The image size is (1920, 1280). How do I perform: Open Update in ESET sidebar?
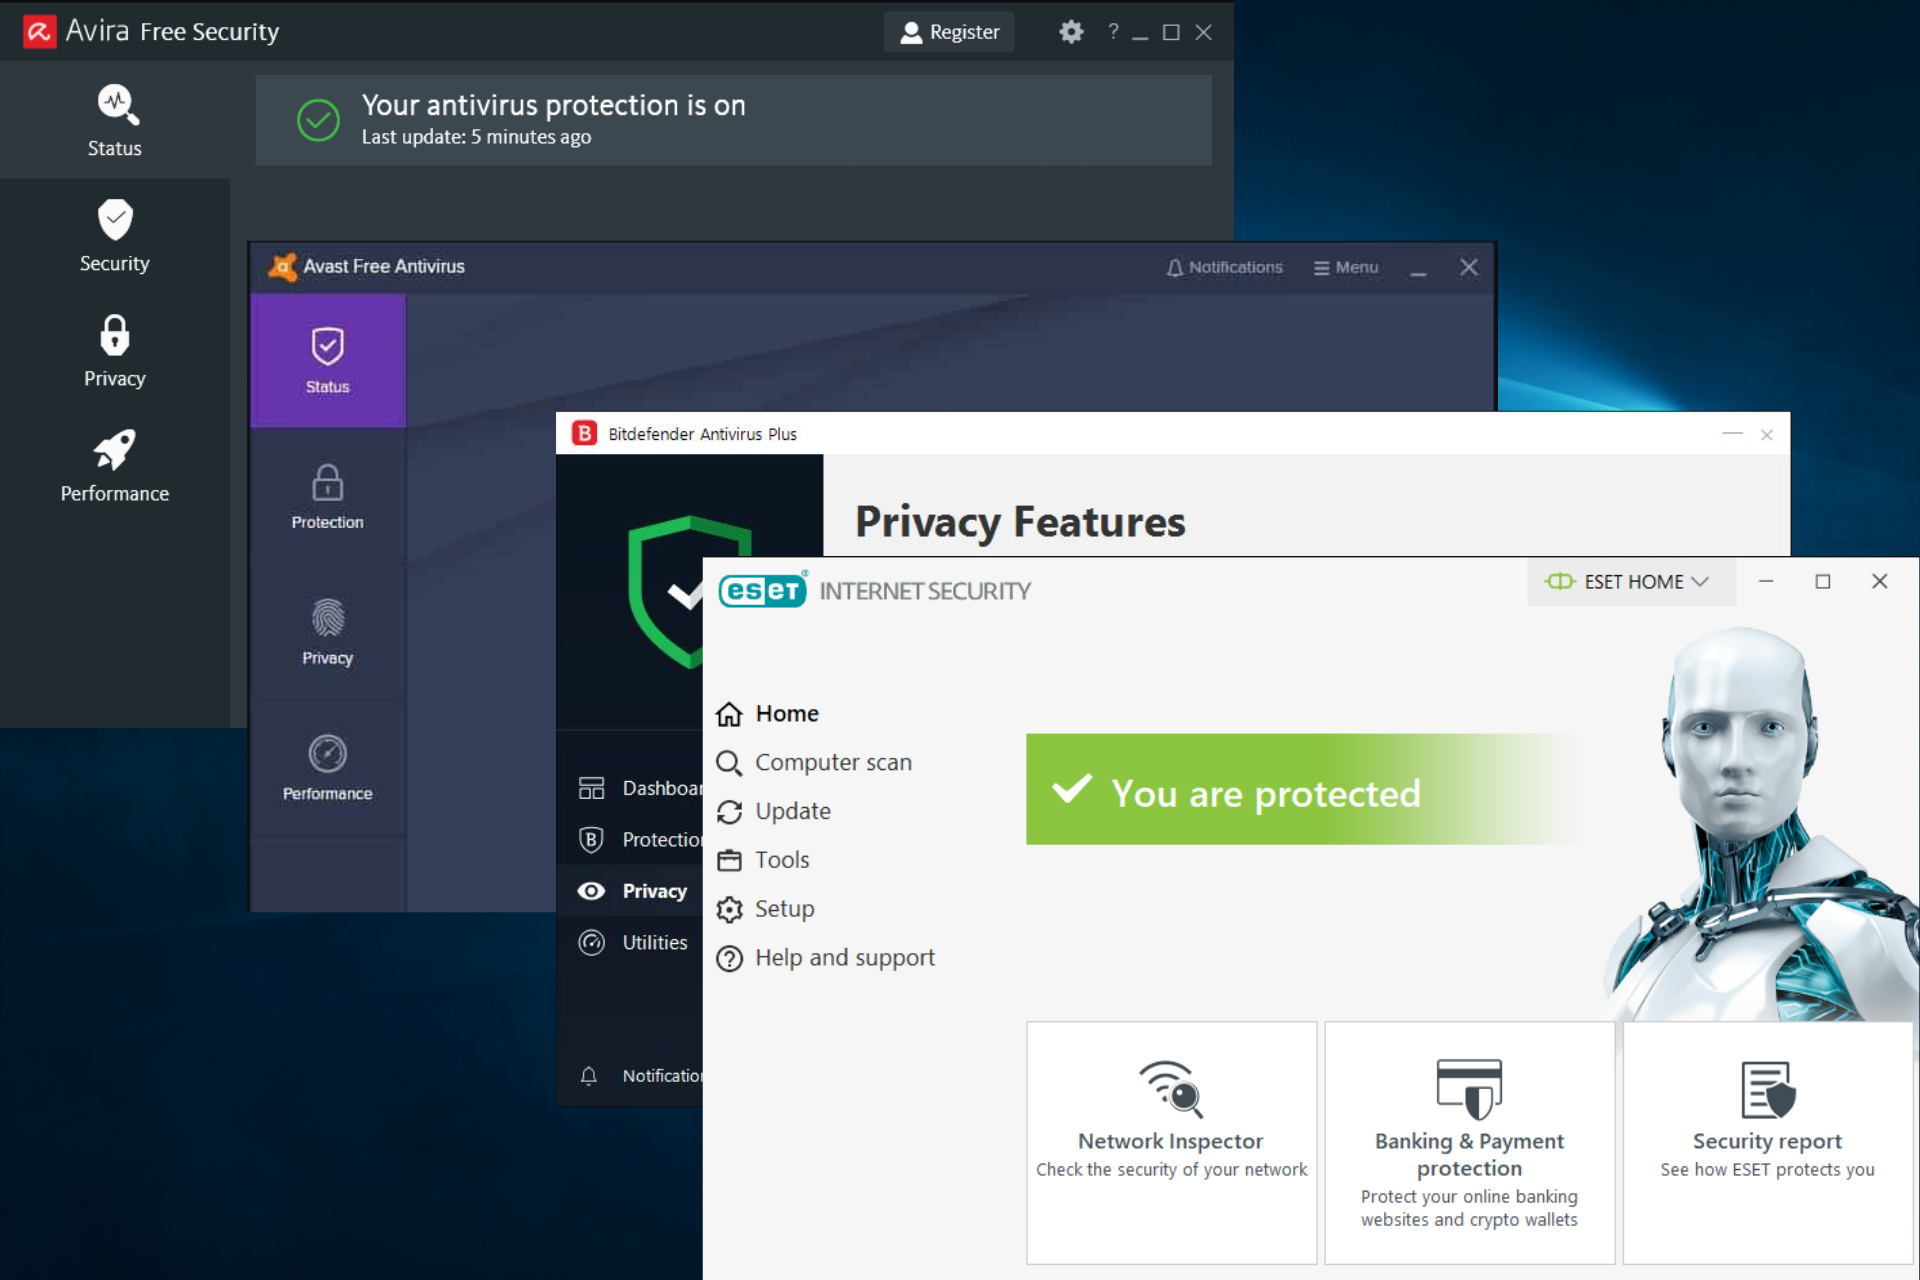click(x=774, y=811)
